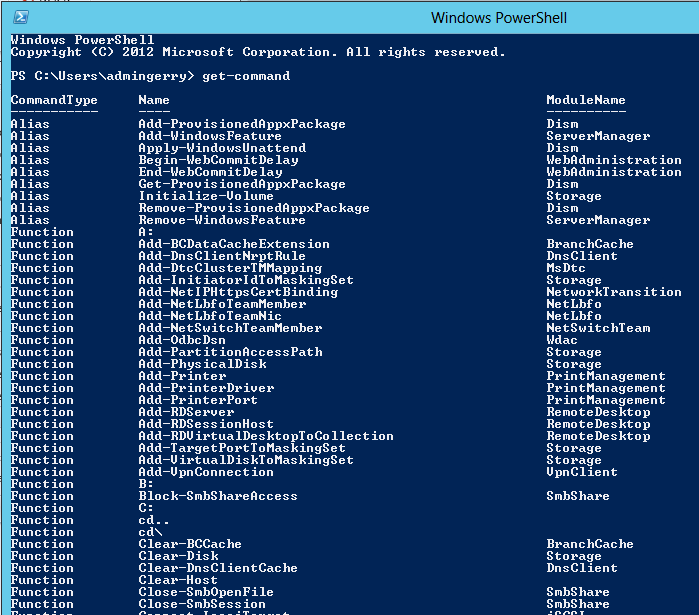The image size is (699, 615).
Task: Select Add-ProvisionedAppxPackage in the Name column
Action: [242, 124]
